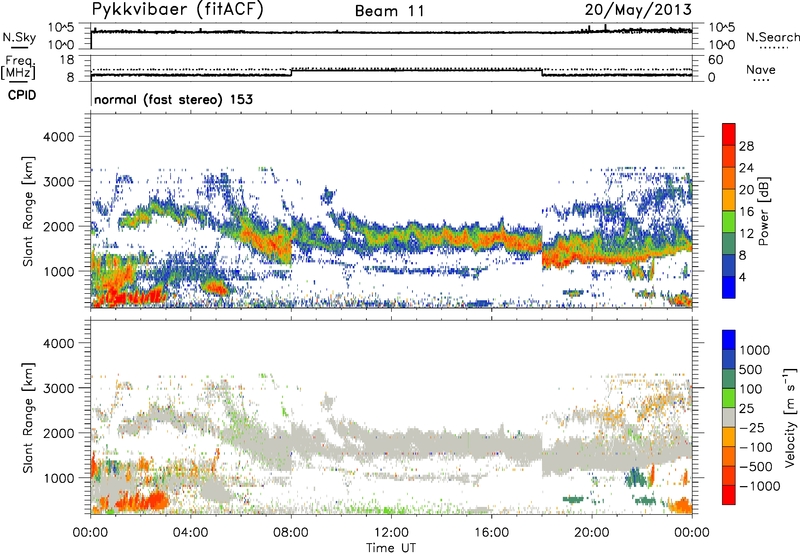
Task: Click '2000' on the velocity panel range axis
Action: point(58,433)
